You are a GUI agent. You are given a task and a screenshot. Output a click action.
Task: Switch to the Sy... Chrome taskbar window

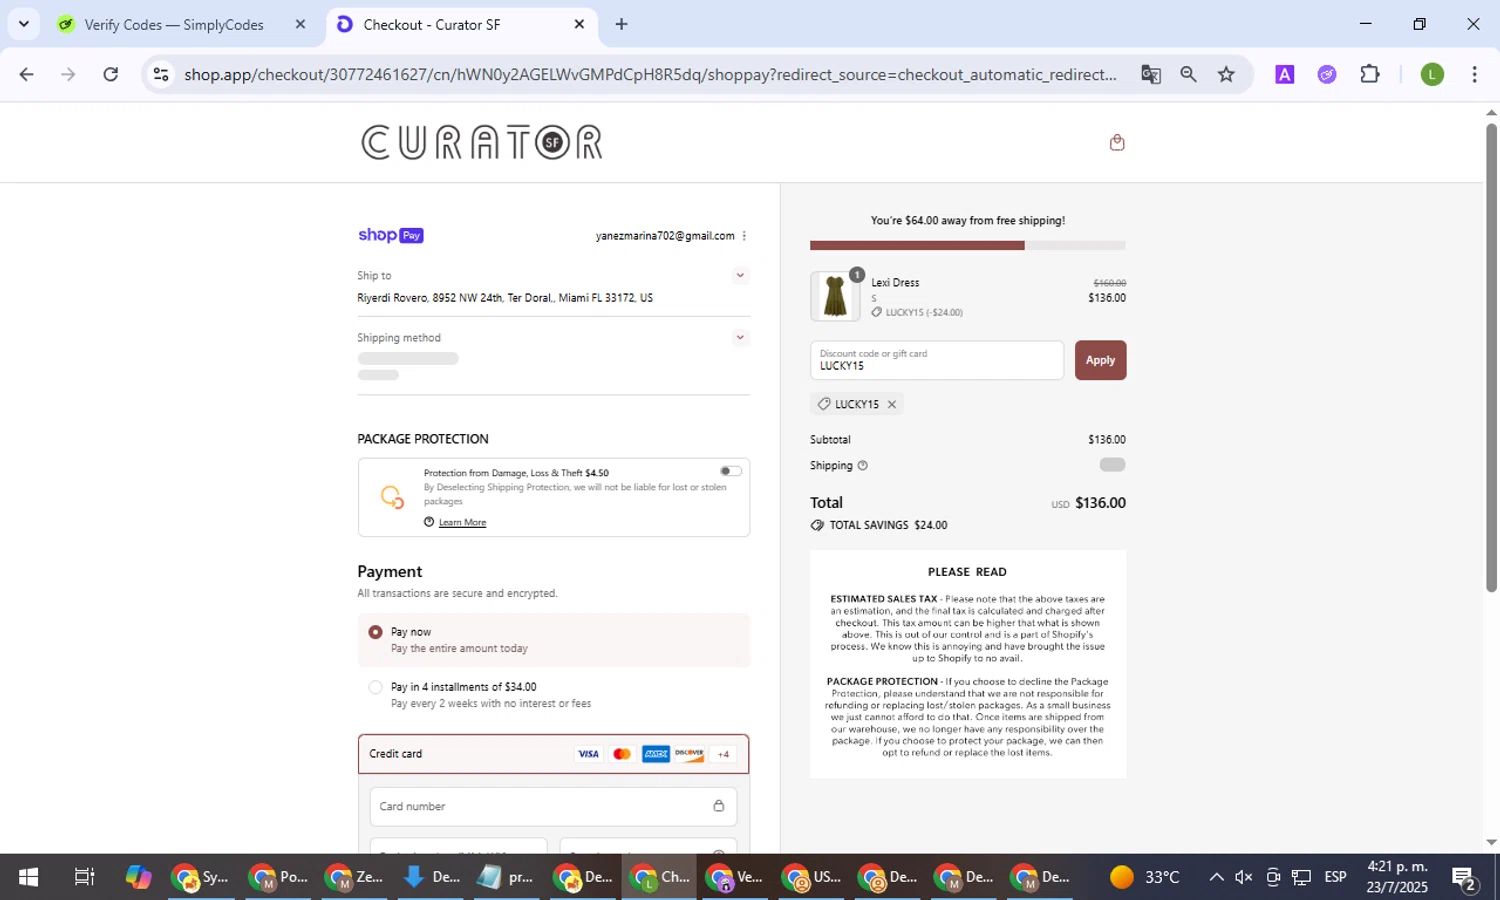201,877
